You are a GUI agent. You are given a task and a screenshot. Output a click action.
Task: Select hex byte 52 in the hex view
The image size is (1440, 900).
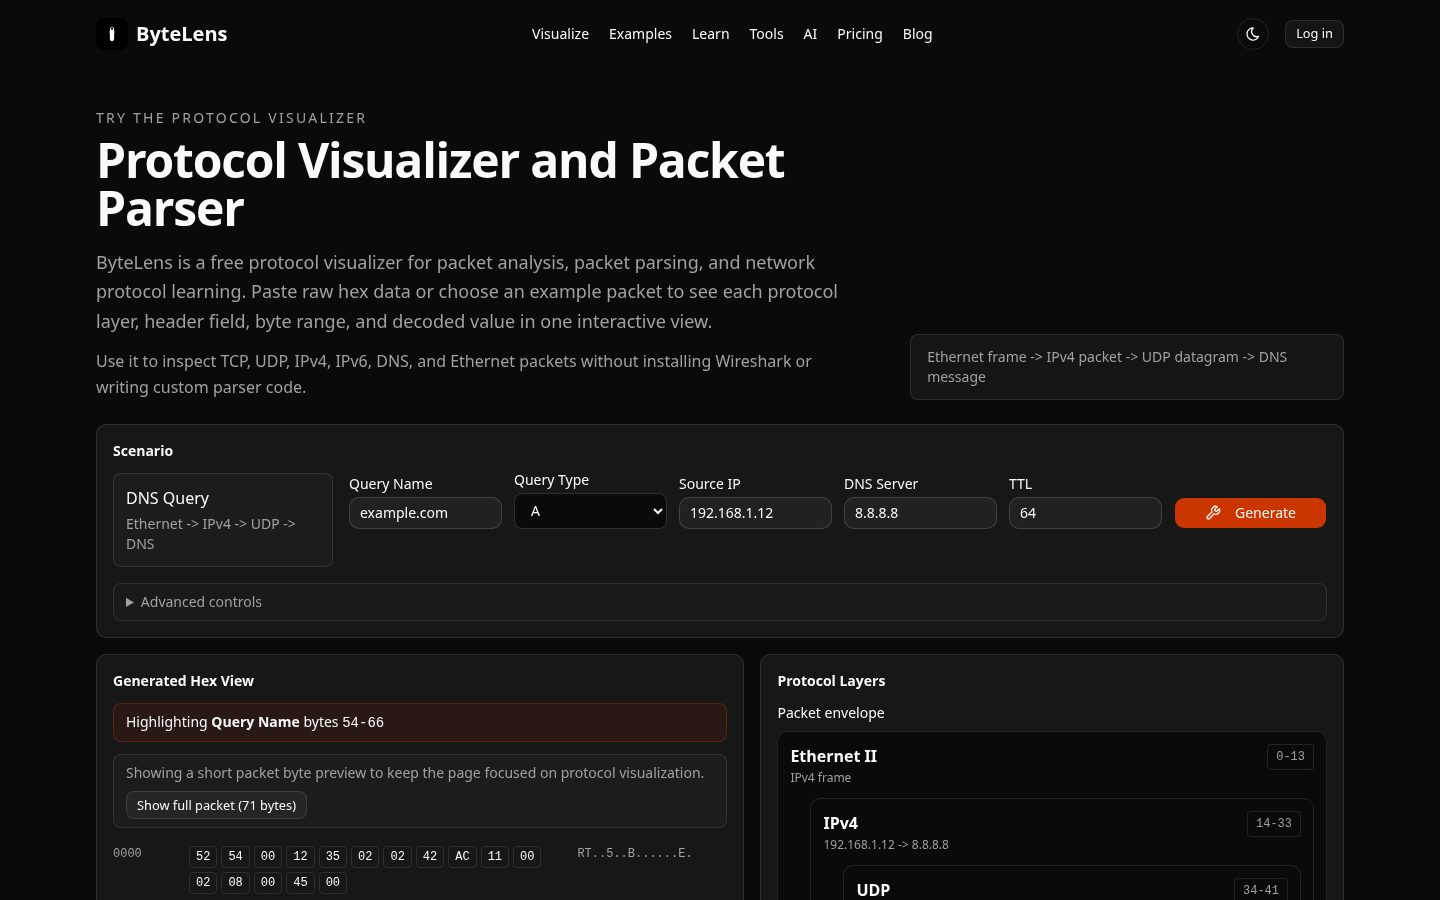203,857
